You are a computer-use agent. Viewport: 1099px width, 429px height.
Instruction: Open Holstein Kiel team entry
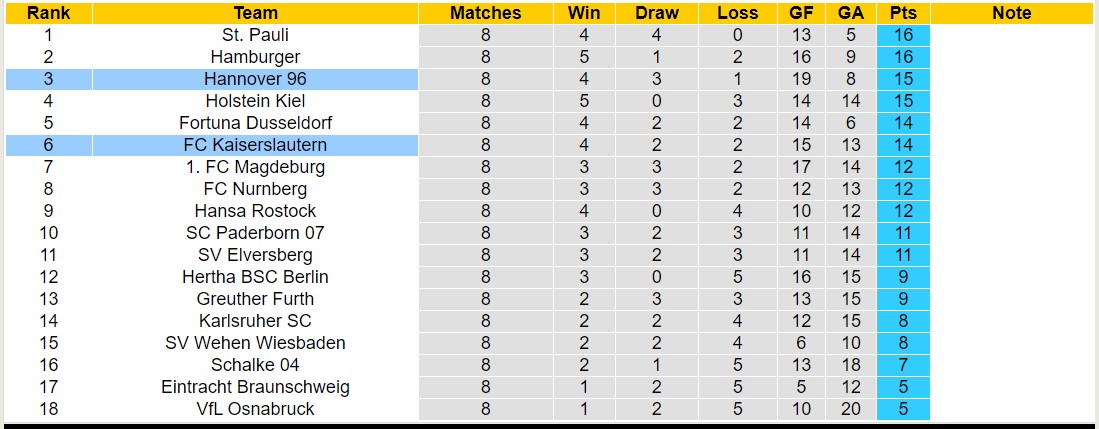[255, 101]
